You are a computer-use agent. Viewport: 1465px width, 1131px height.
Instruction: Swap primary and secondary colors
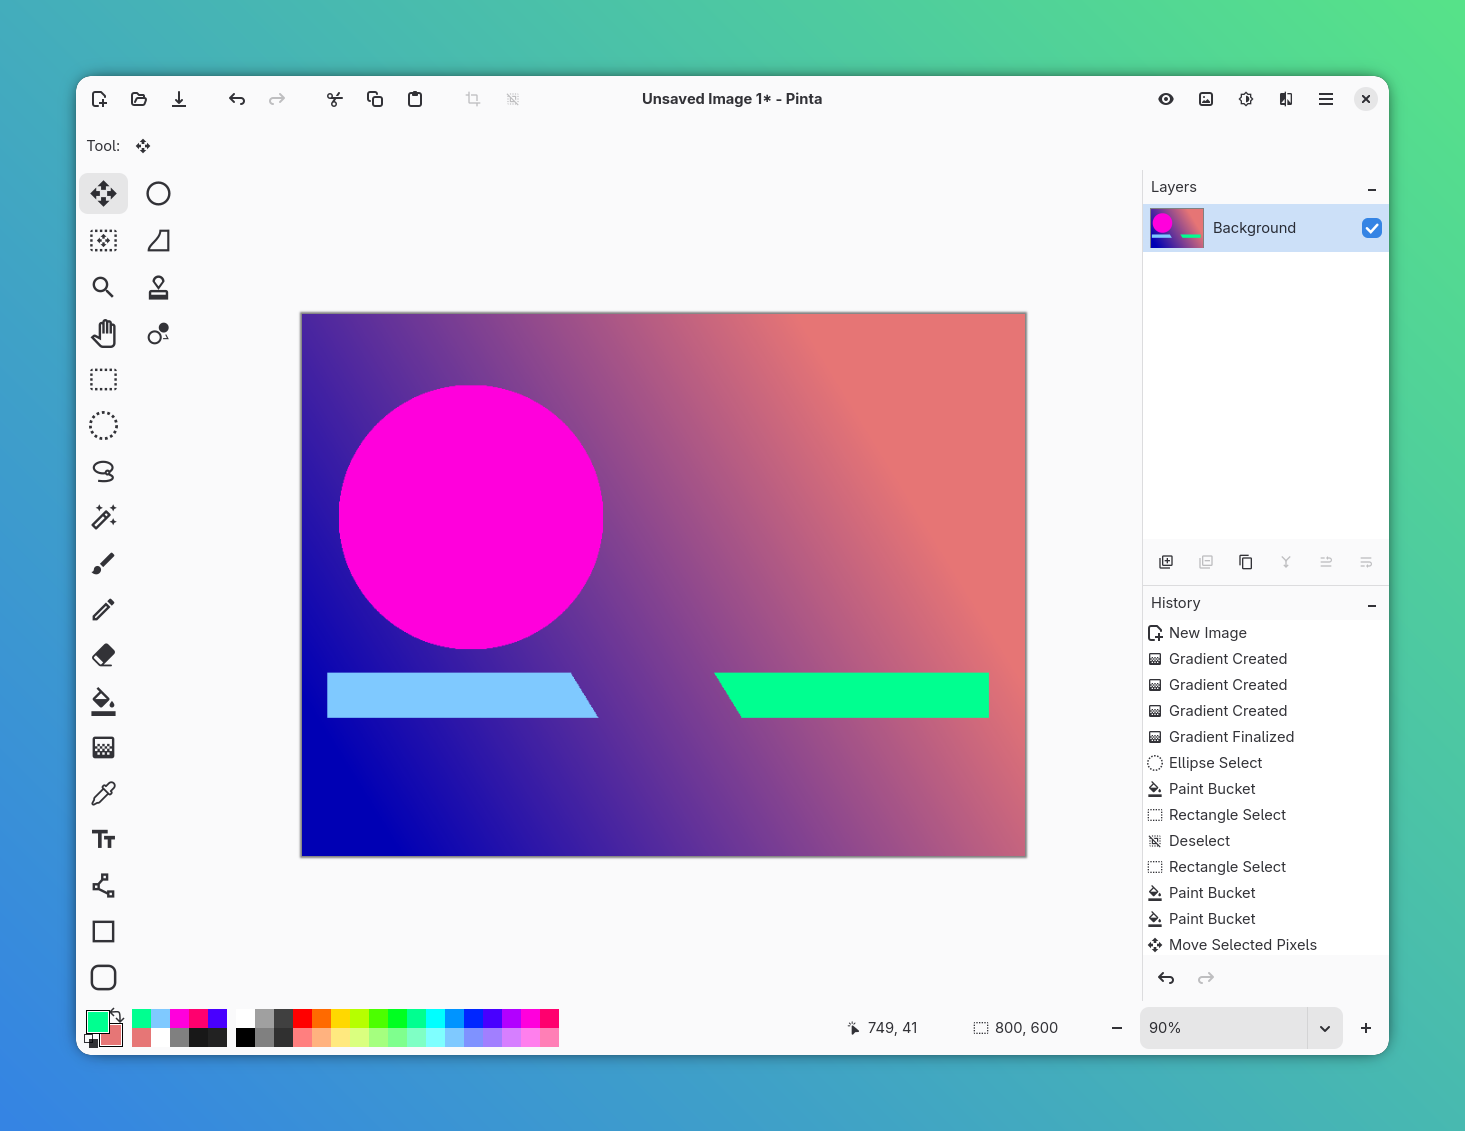pos(117,1015)
